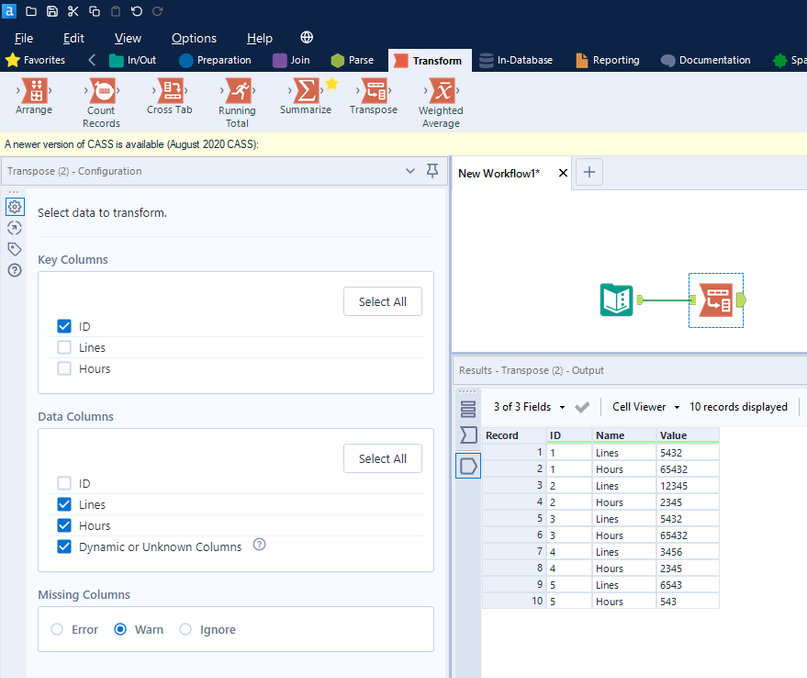This screenshot has width=807, height=678.
Task: Copy the selection with the copy icon
Action: point(94,11)
